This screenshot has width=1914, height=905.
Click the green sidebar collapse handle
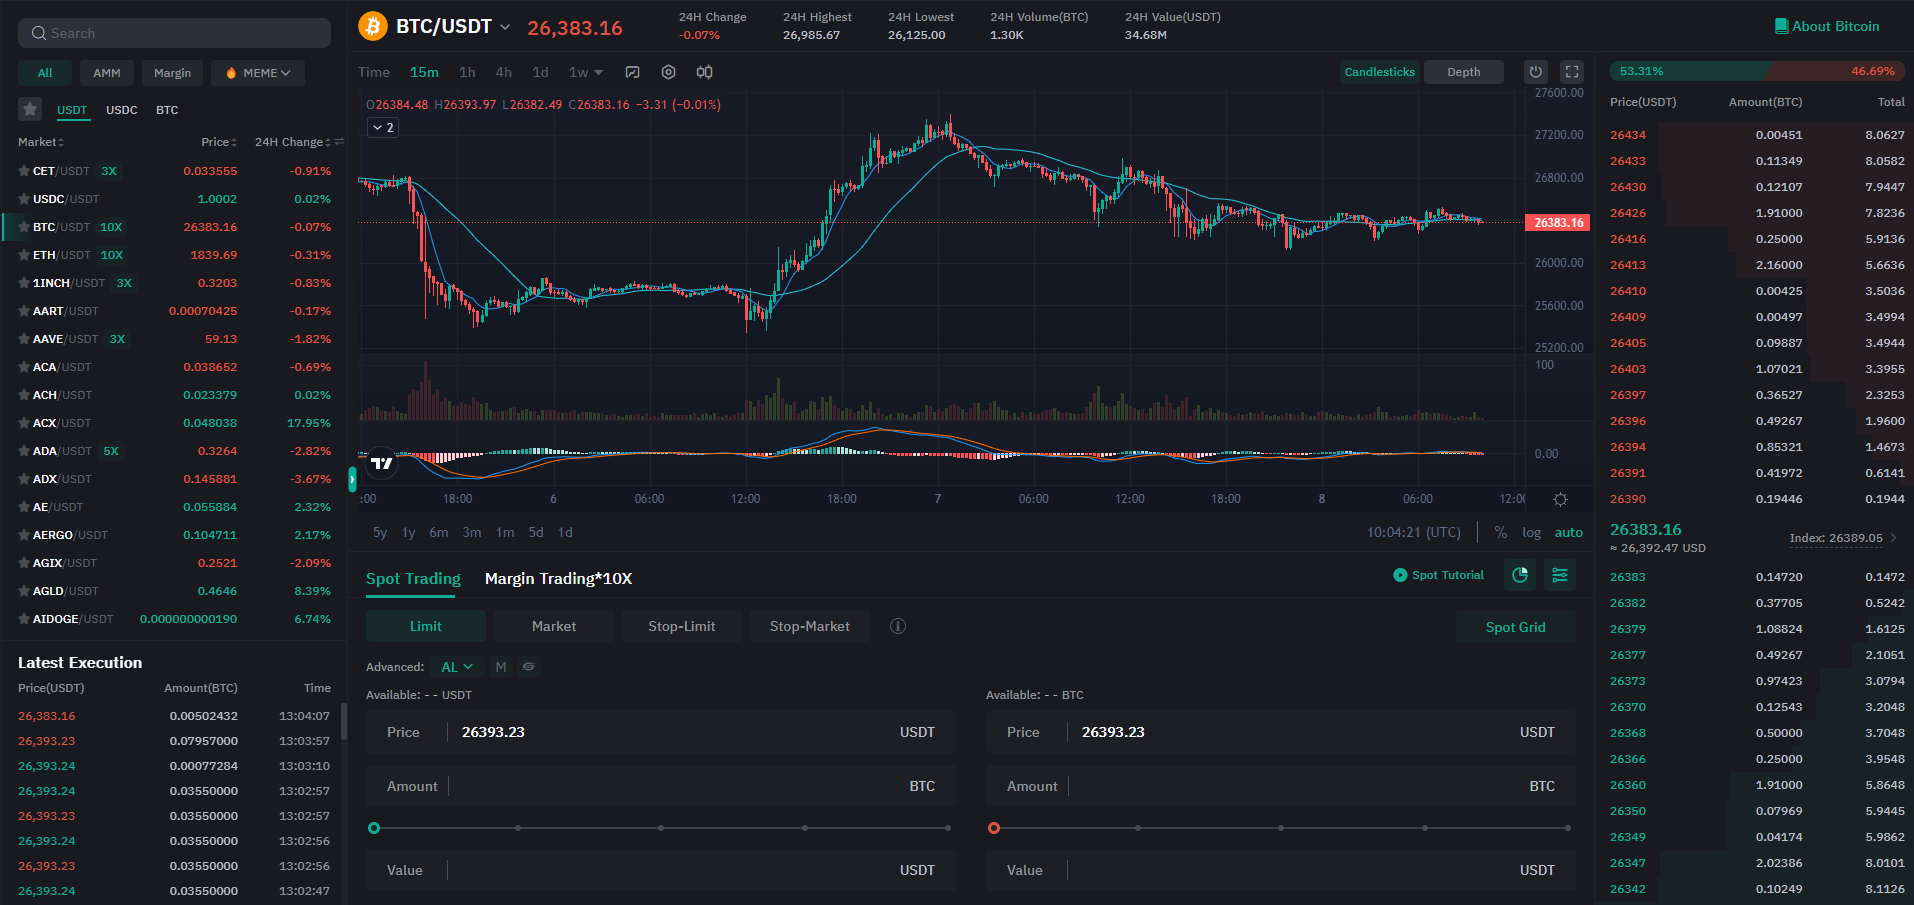(x=352, y=479)
